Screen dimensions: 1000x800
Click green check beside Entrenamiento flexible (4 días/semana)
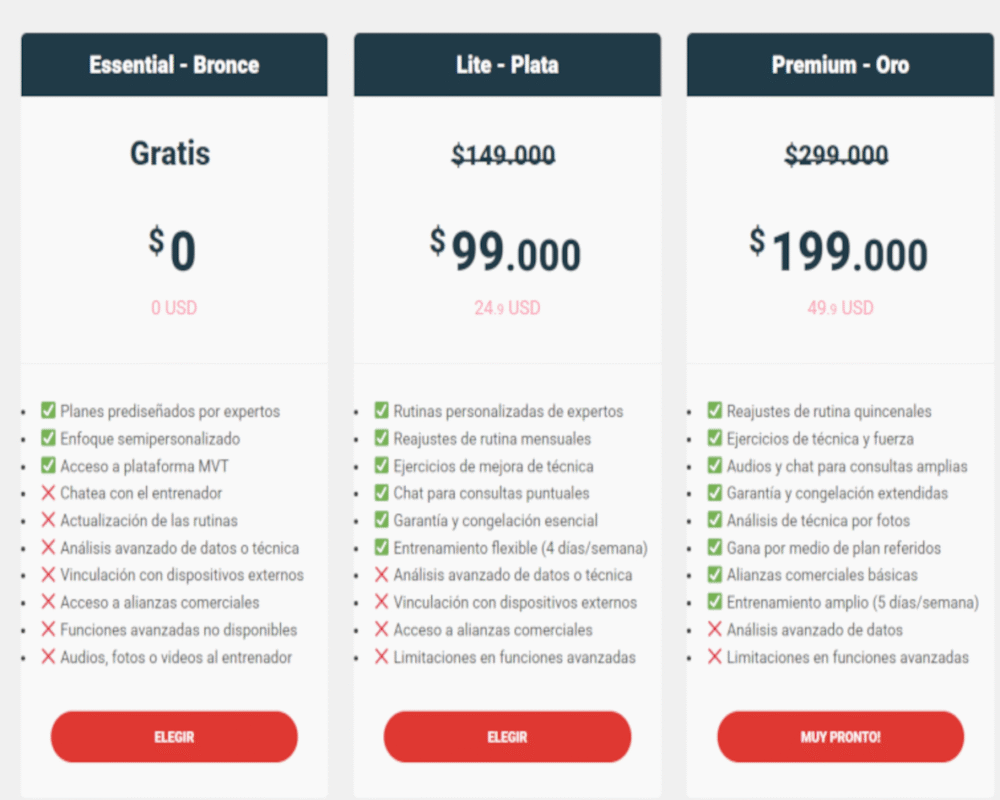coord(381,548)
